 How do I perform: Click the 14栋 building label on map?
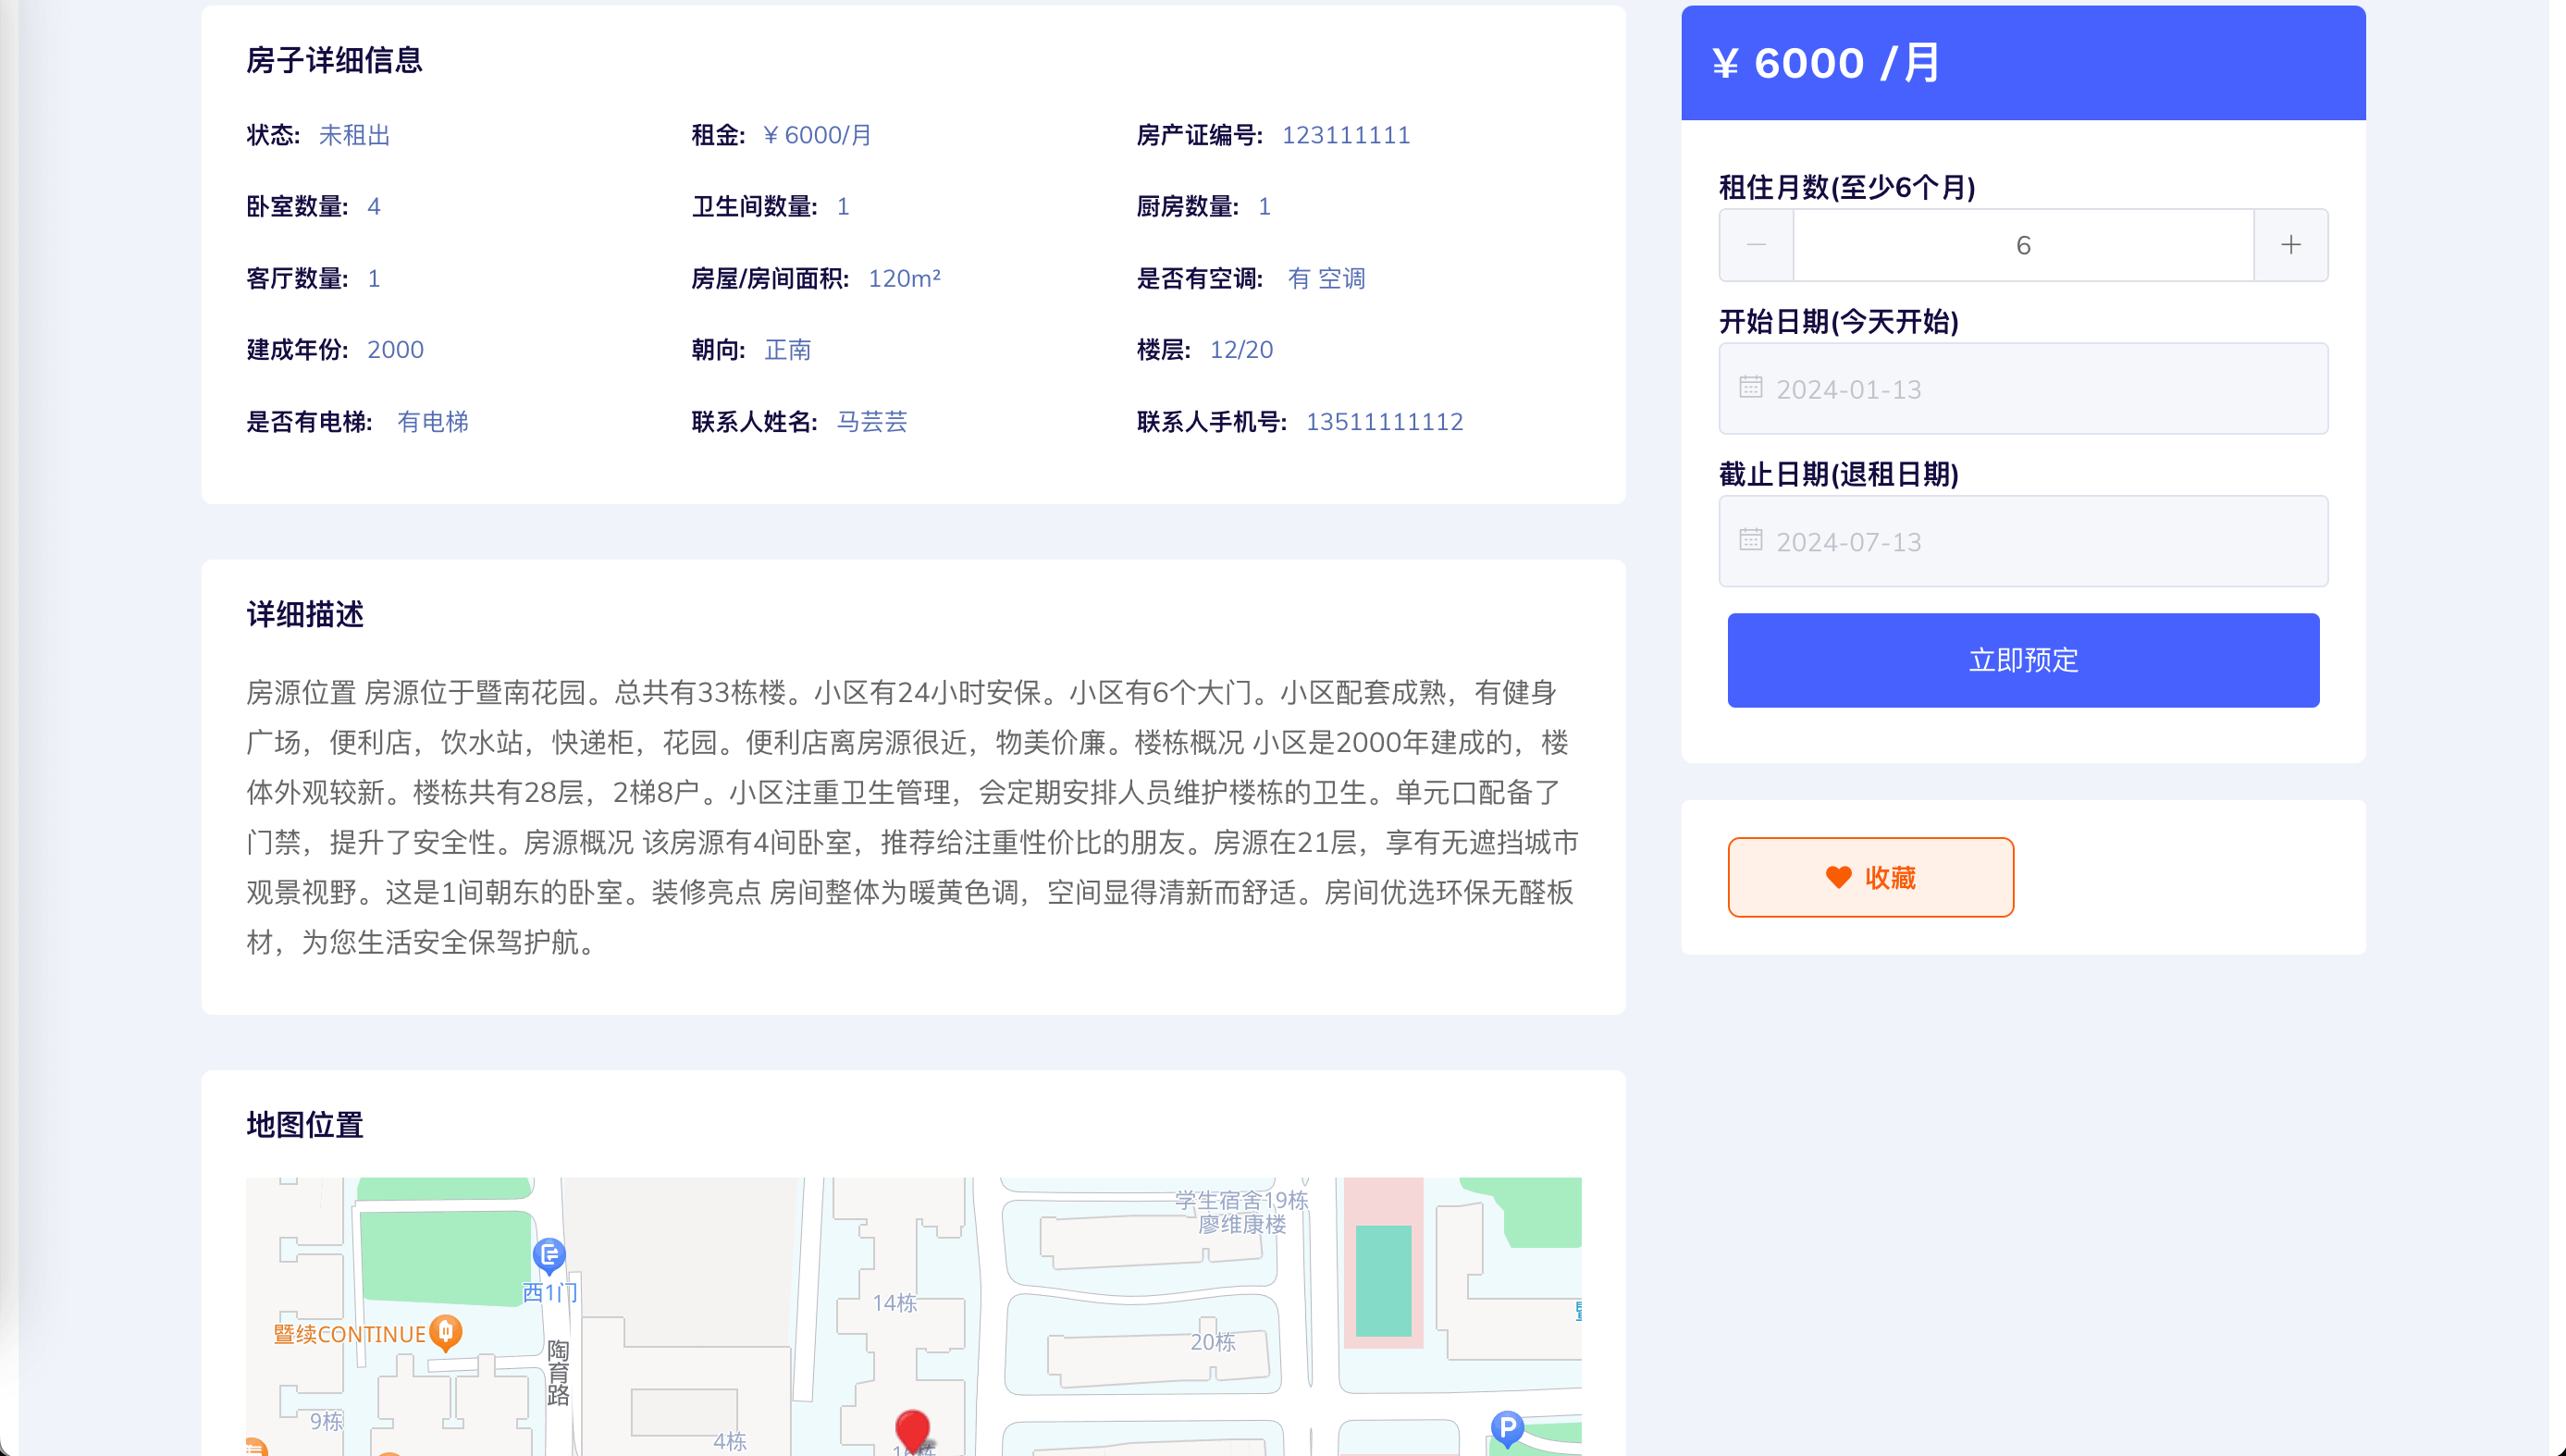[x=894, y=1303]
